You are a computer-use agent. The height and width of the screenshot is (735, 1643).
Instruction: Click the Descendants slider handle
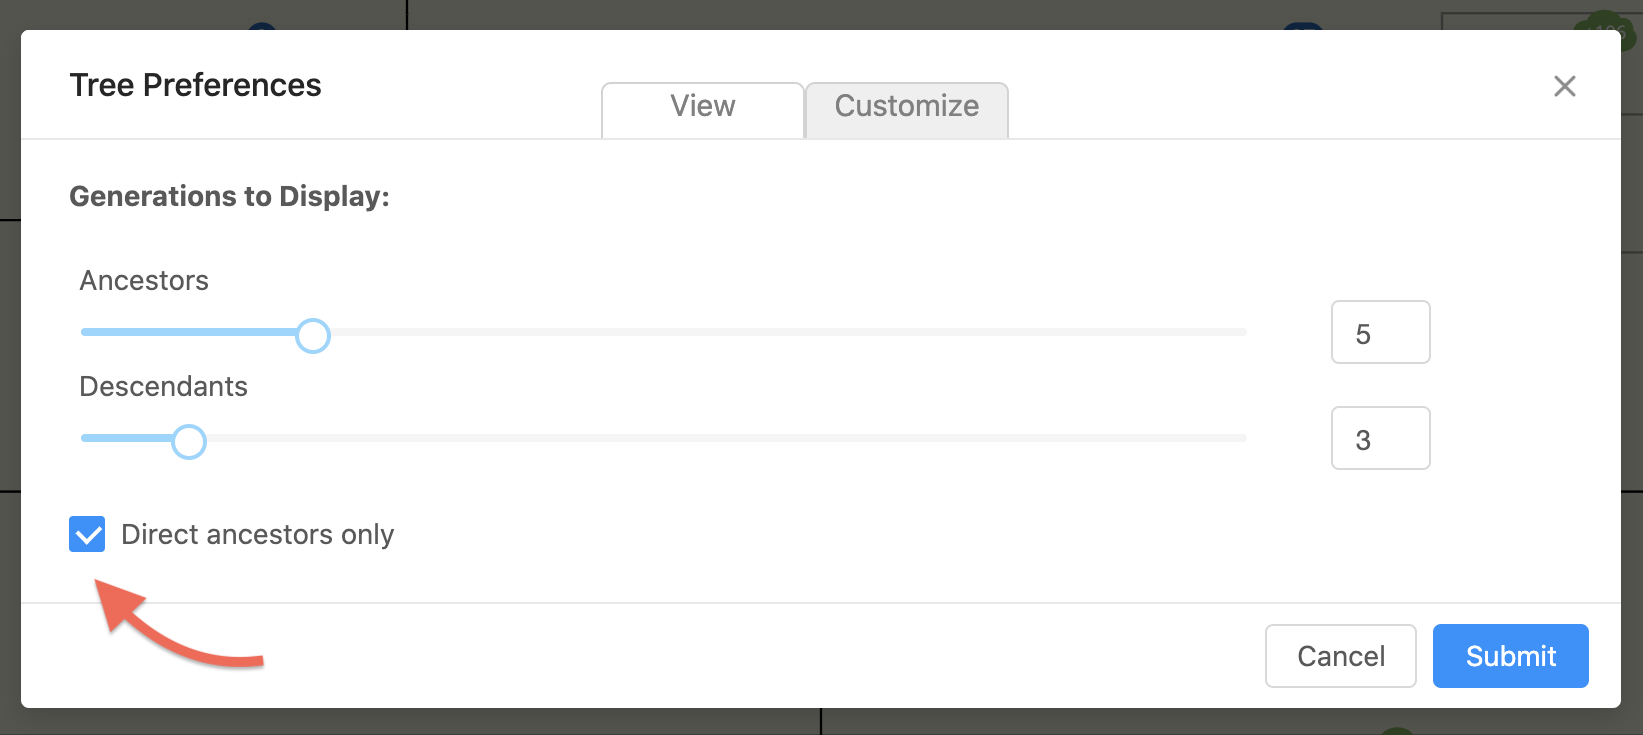pyautogui.click(x=189, y=441)
